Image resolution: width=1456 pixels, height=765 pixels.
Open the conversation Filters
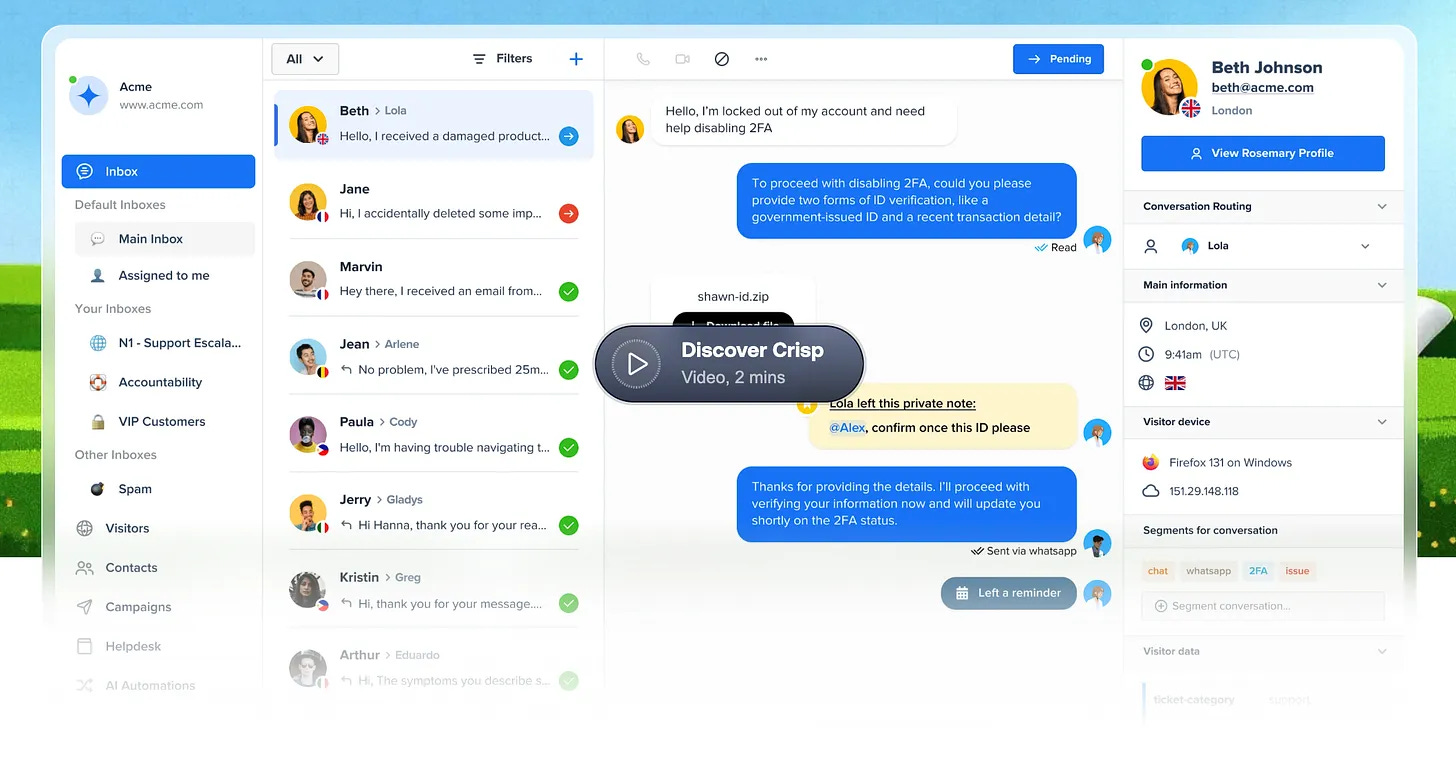[x=502, y=59]
